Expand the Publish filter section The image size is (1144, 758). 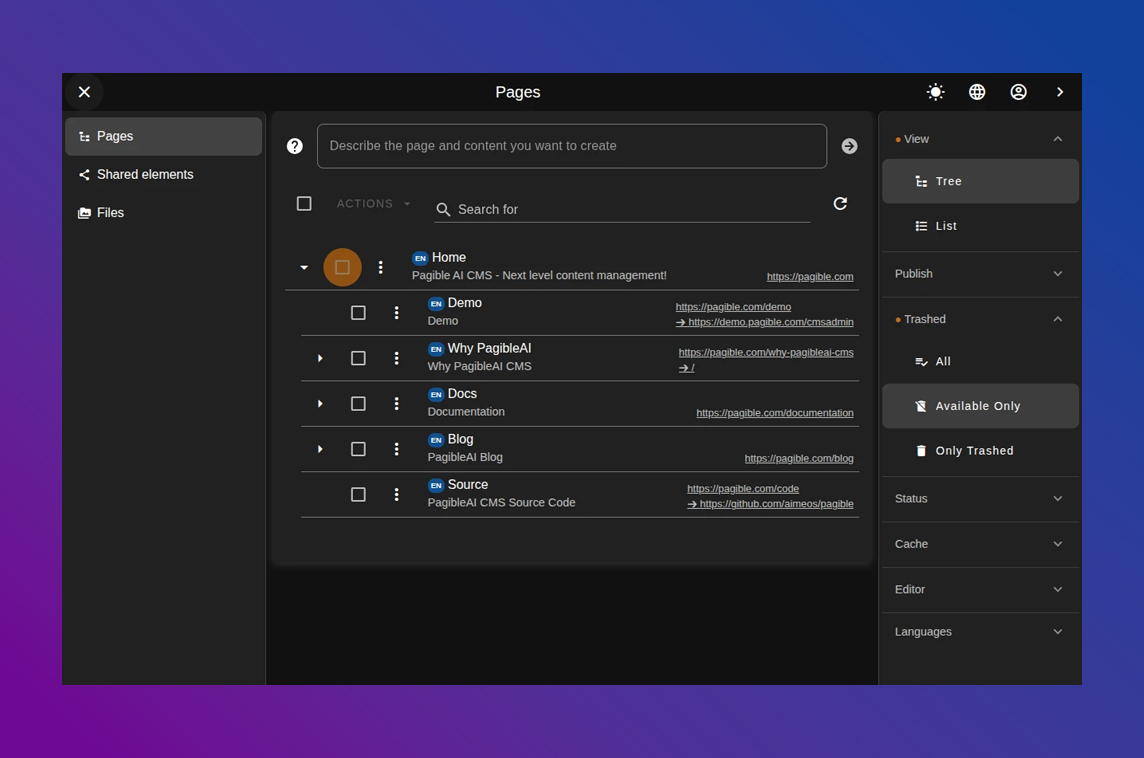979,274
